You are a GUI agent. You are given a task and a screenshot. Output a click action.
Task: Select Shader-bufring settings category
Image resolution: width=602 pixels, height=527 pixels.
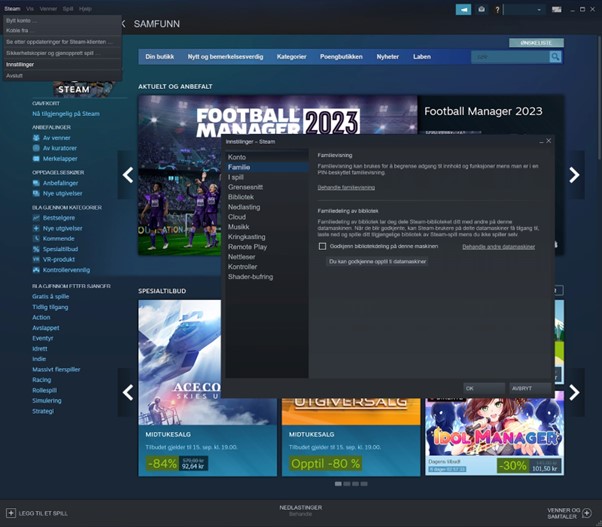click(x=266, y=277)
